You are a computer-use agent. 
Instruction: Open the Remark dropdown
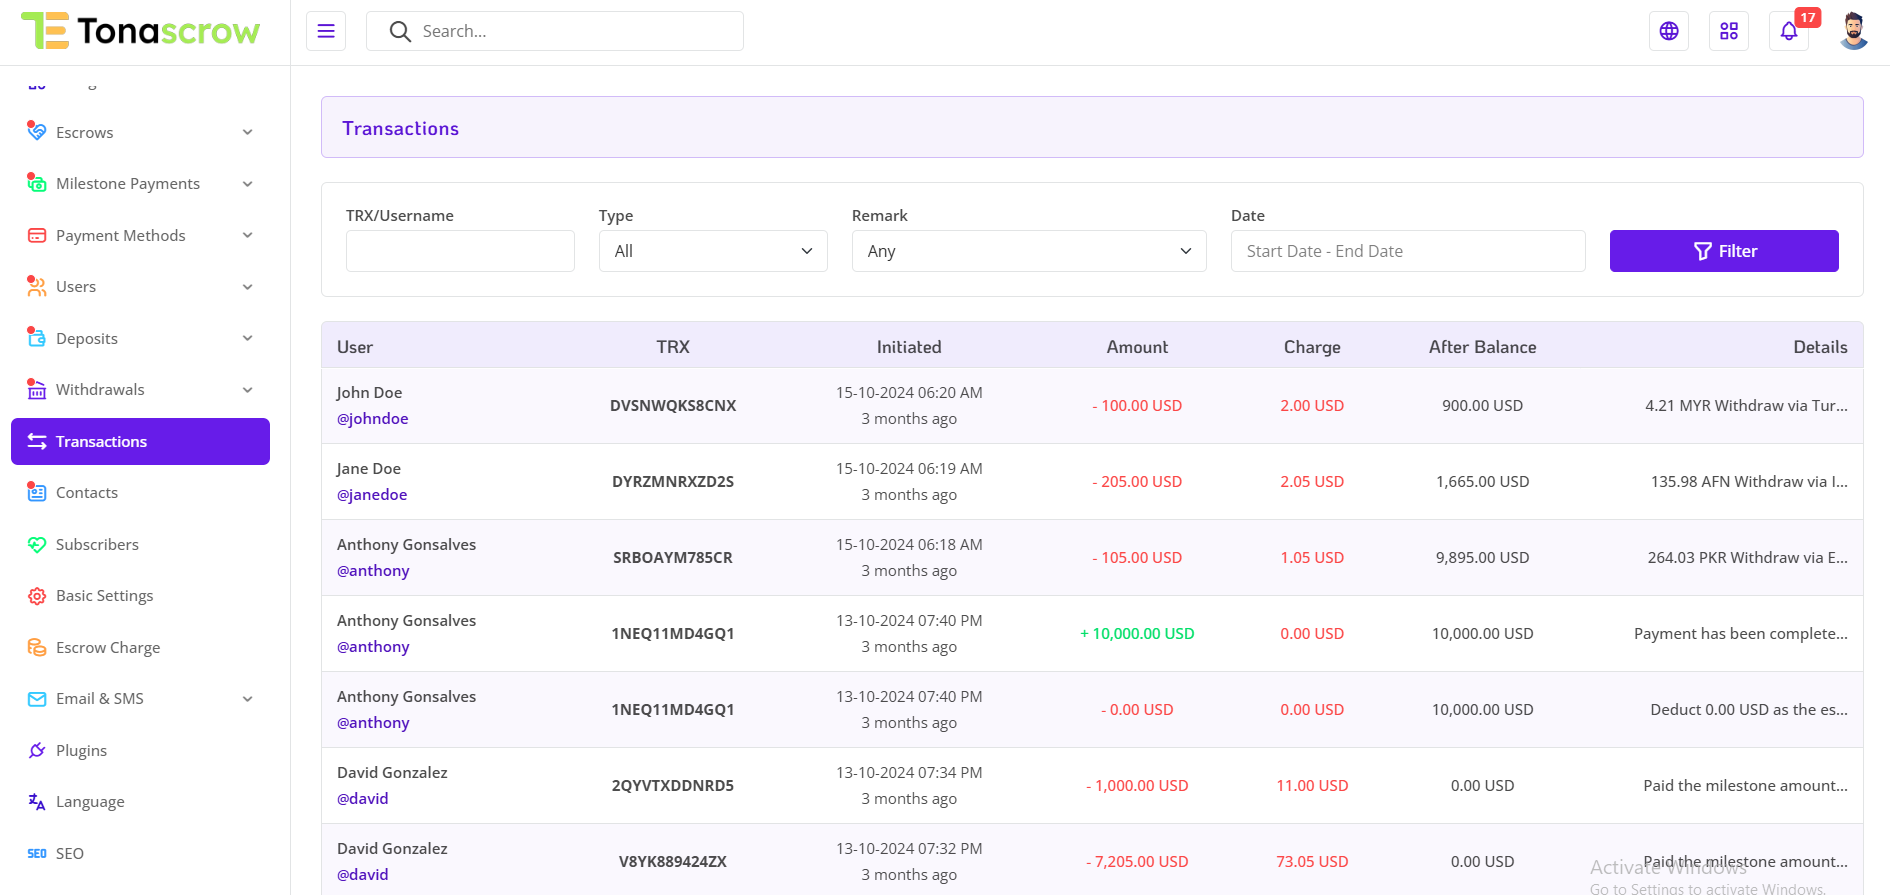pyautogui.click(x=1028, y=251)
